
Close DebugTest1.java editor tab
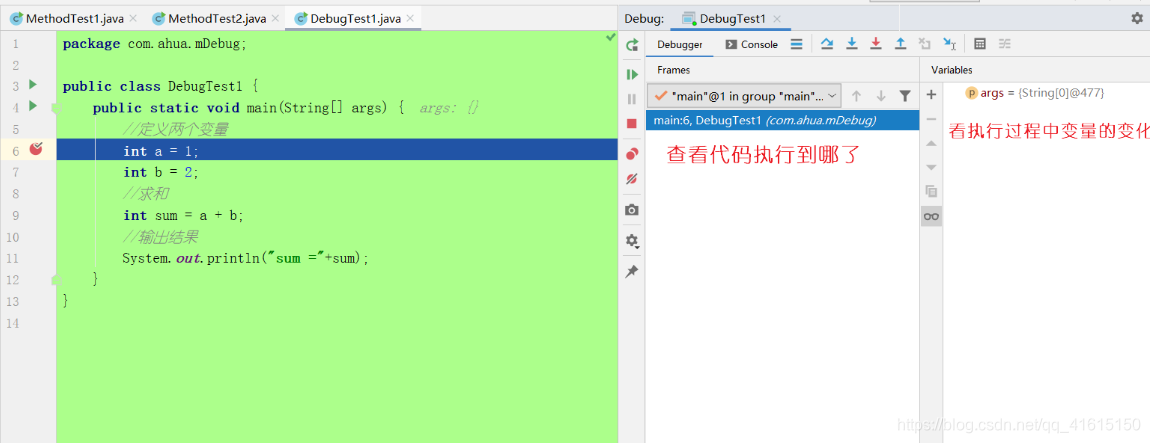(x=409, y=19)
